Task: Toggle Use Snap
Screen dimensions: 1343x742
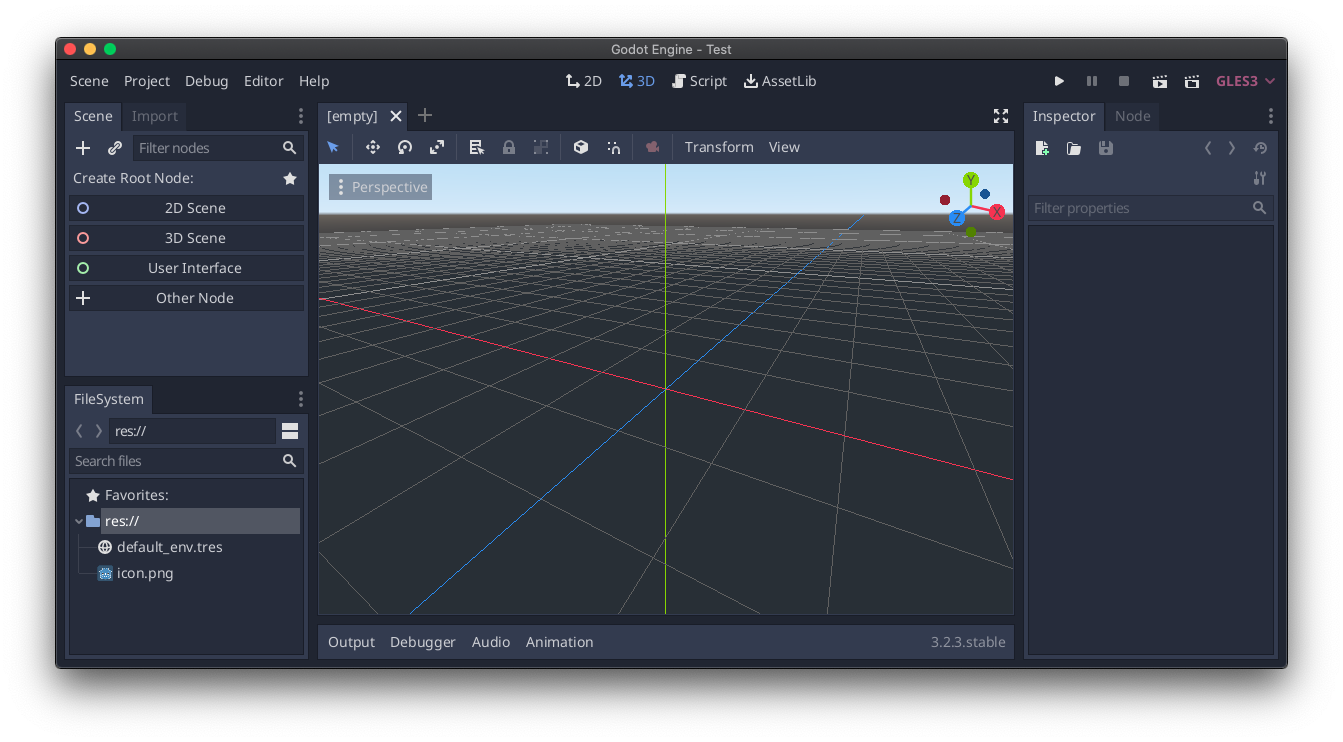Action: click(613, 147)
